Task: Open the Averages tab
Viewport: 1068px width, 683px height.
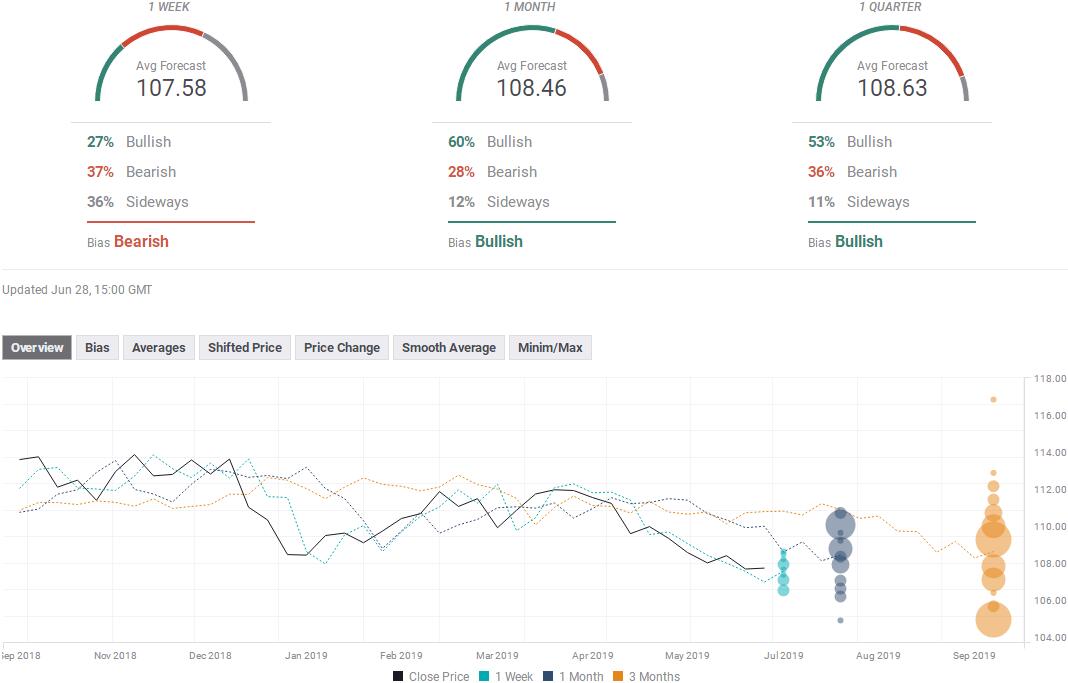Action: tap(159, 348)
